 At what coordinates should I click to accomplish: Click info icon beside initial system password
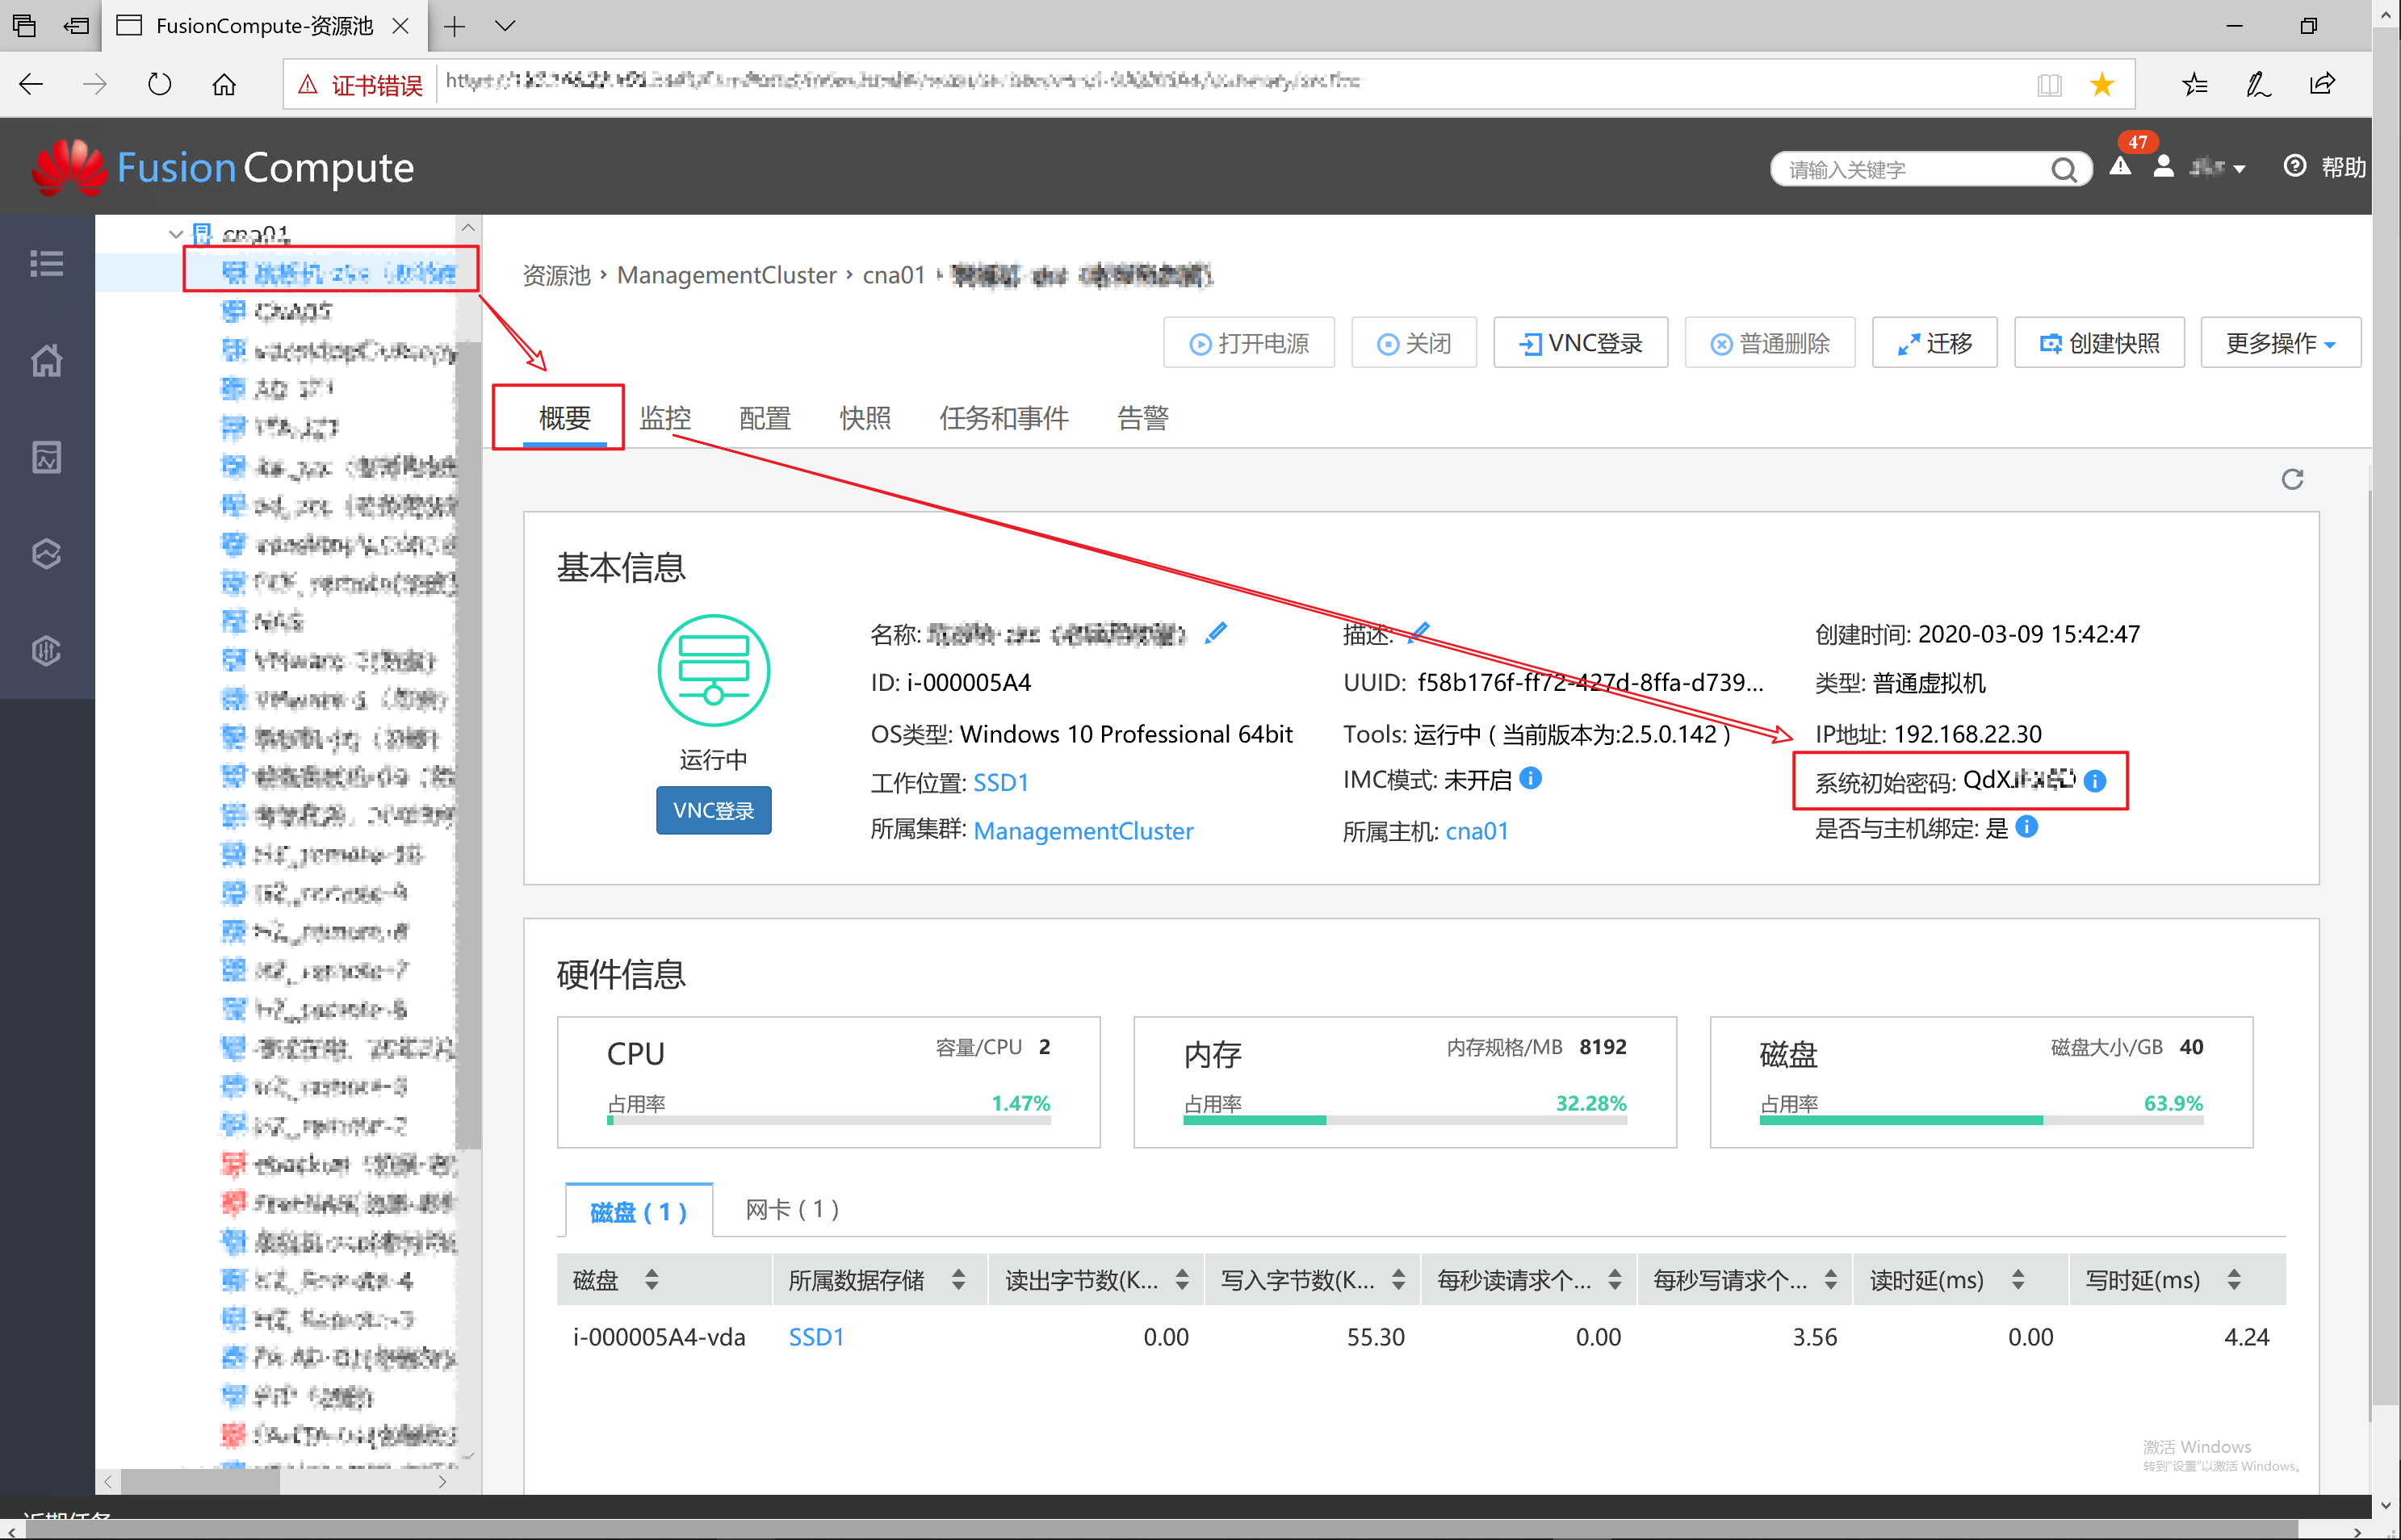click(2095, 781)
